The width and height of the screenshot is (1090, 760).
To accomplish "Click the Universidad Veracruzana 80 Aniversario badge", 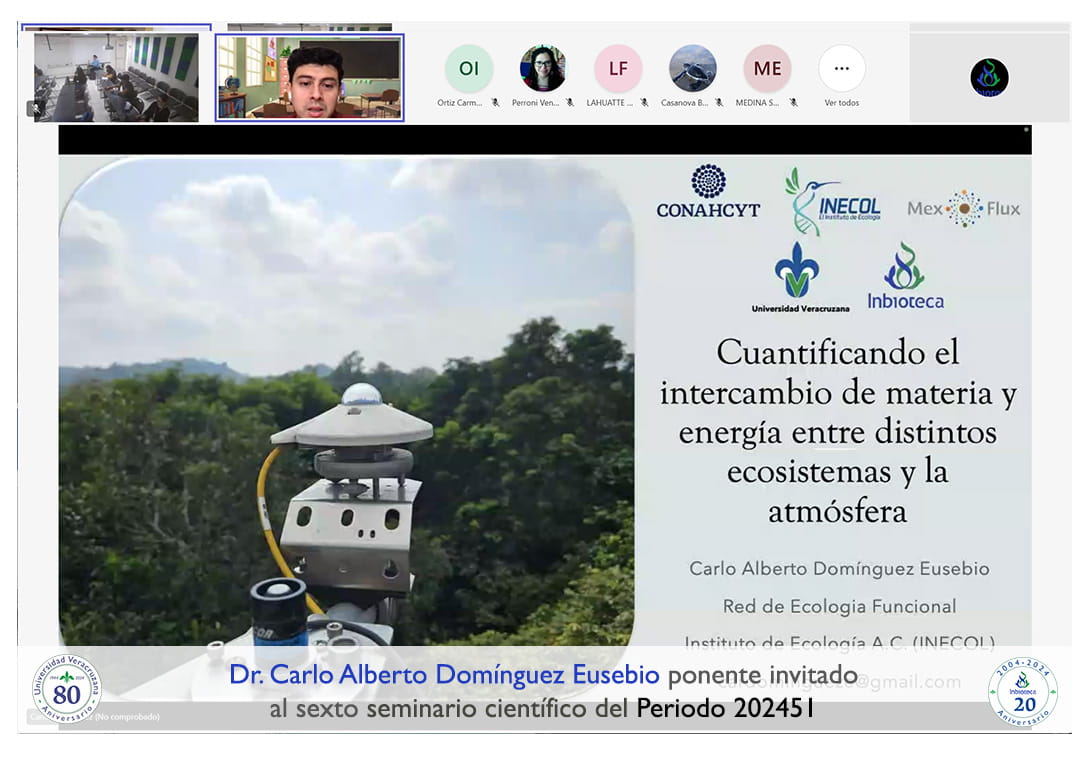I will (66, 689).
